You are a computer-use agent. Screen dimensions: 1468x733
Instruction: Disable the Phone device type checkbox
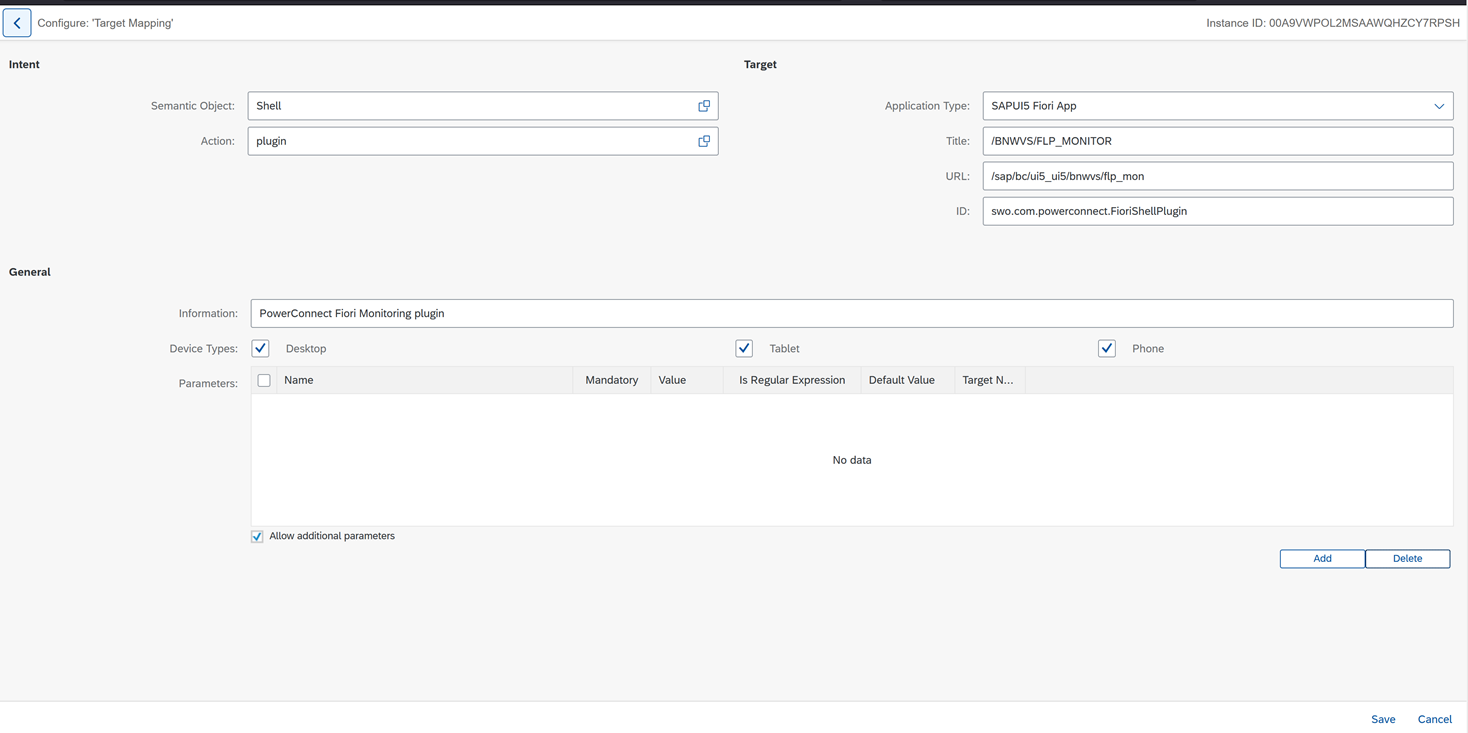point(1106,348)
